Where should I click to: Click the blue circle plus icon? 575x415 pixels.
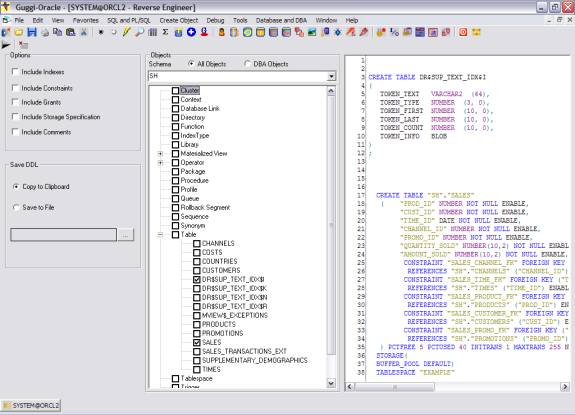[191, 32]
